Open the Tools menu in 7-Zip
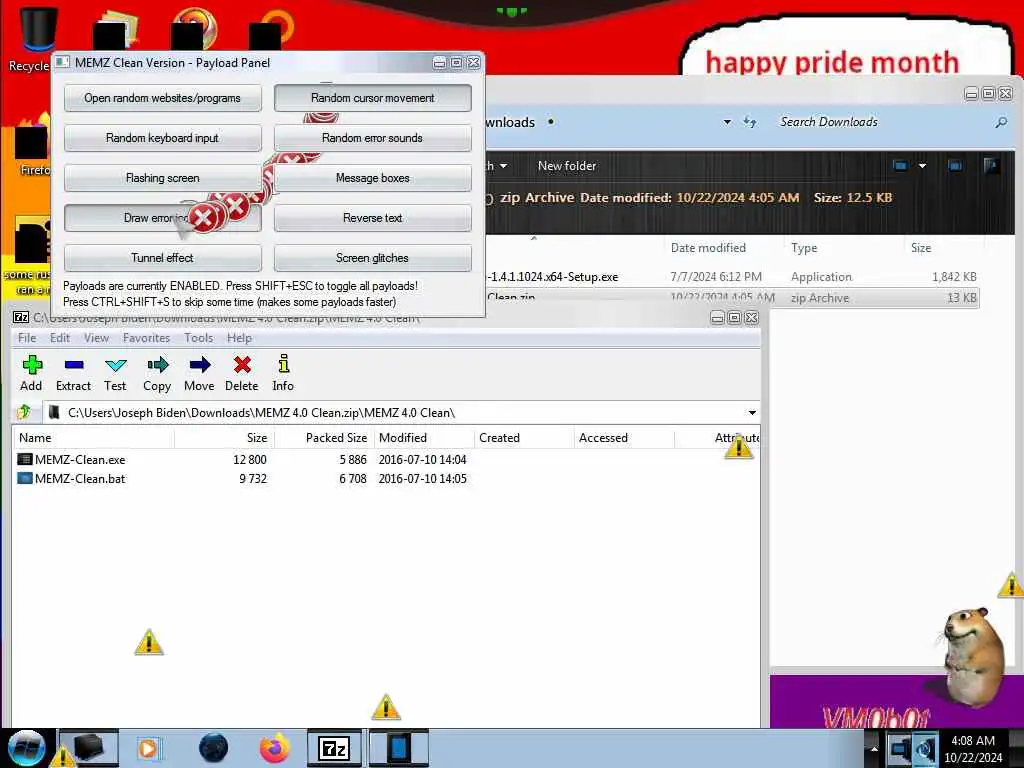1024x768 pixels. pyautogui.click(x=199, y=338)
